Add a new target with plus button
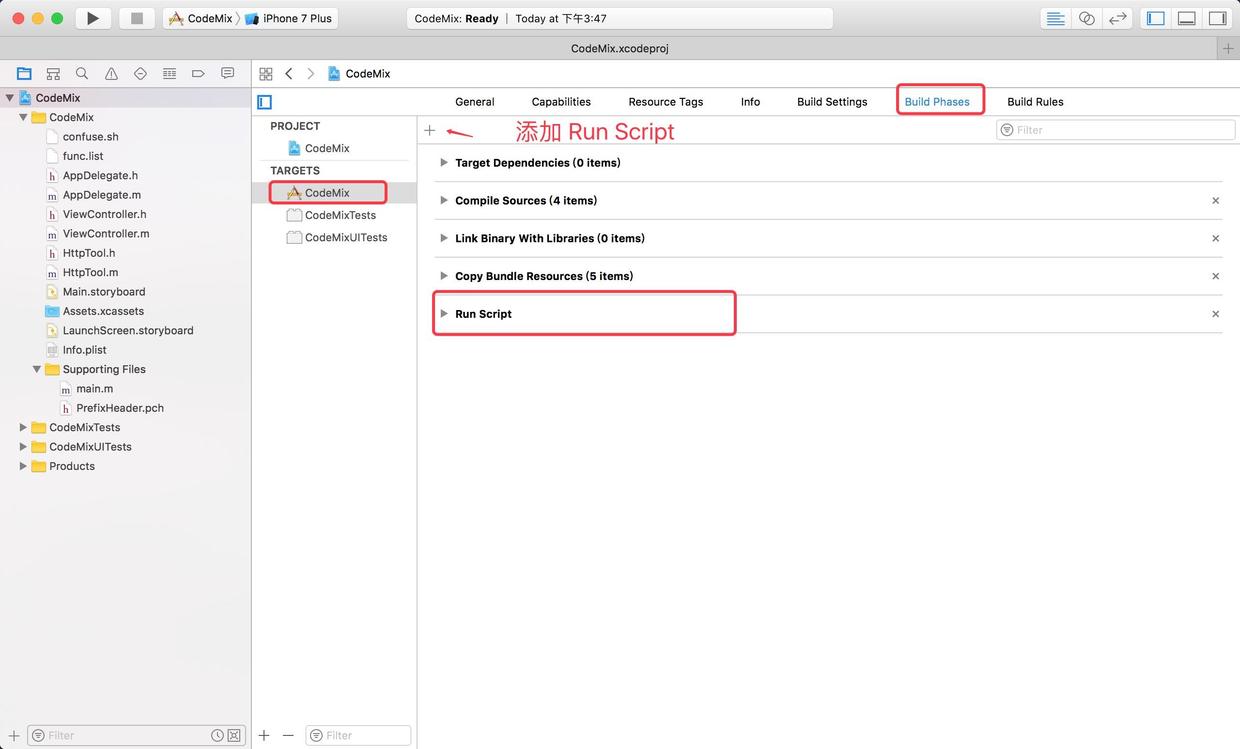This screenshot has width=1240, height=749. (x=264, y=735)
